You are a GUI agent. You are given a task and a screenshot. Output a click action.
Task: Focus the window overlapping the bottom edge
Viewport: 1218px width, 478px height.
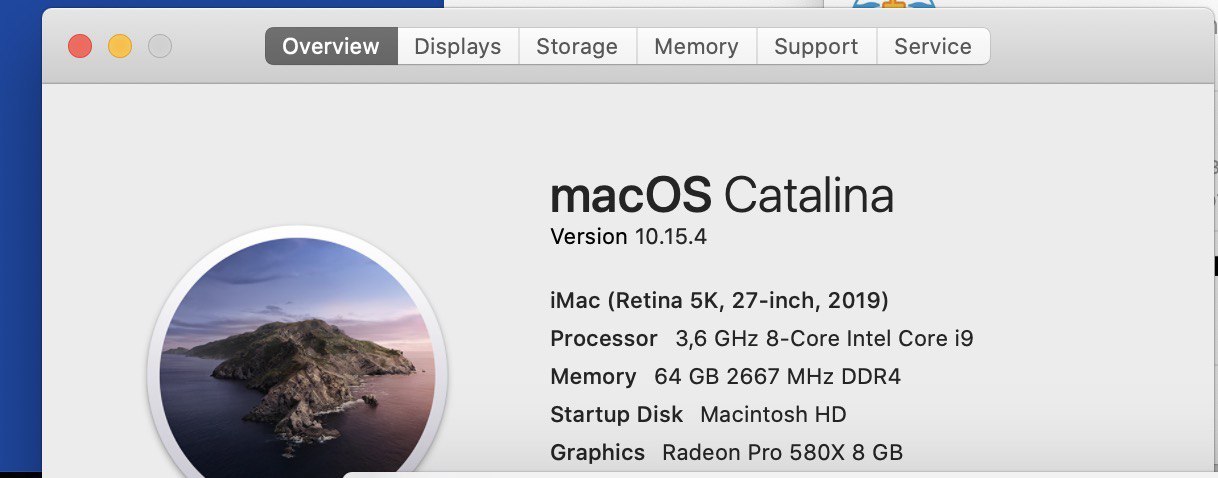[x=780, y=474]
